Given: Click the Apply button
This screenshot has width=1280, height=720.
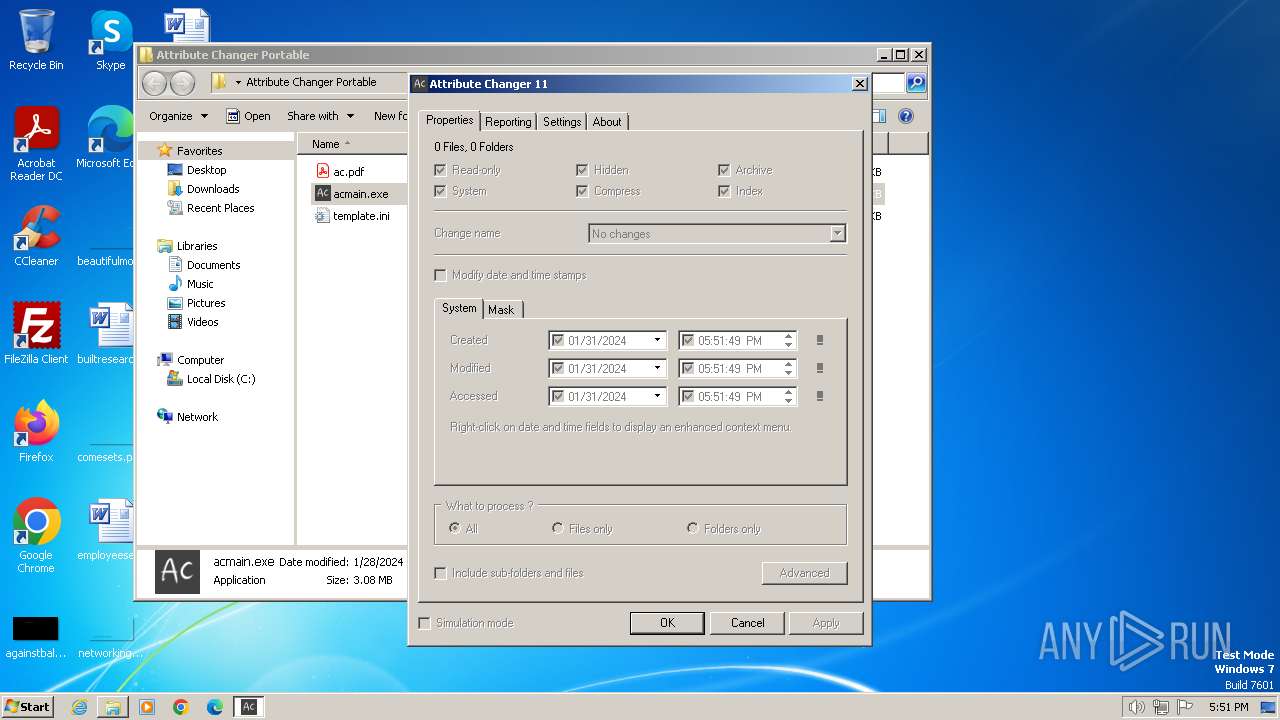Looking at the screenshot, I should (x=826, y=623).
